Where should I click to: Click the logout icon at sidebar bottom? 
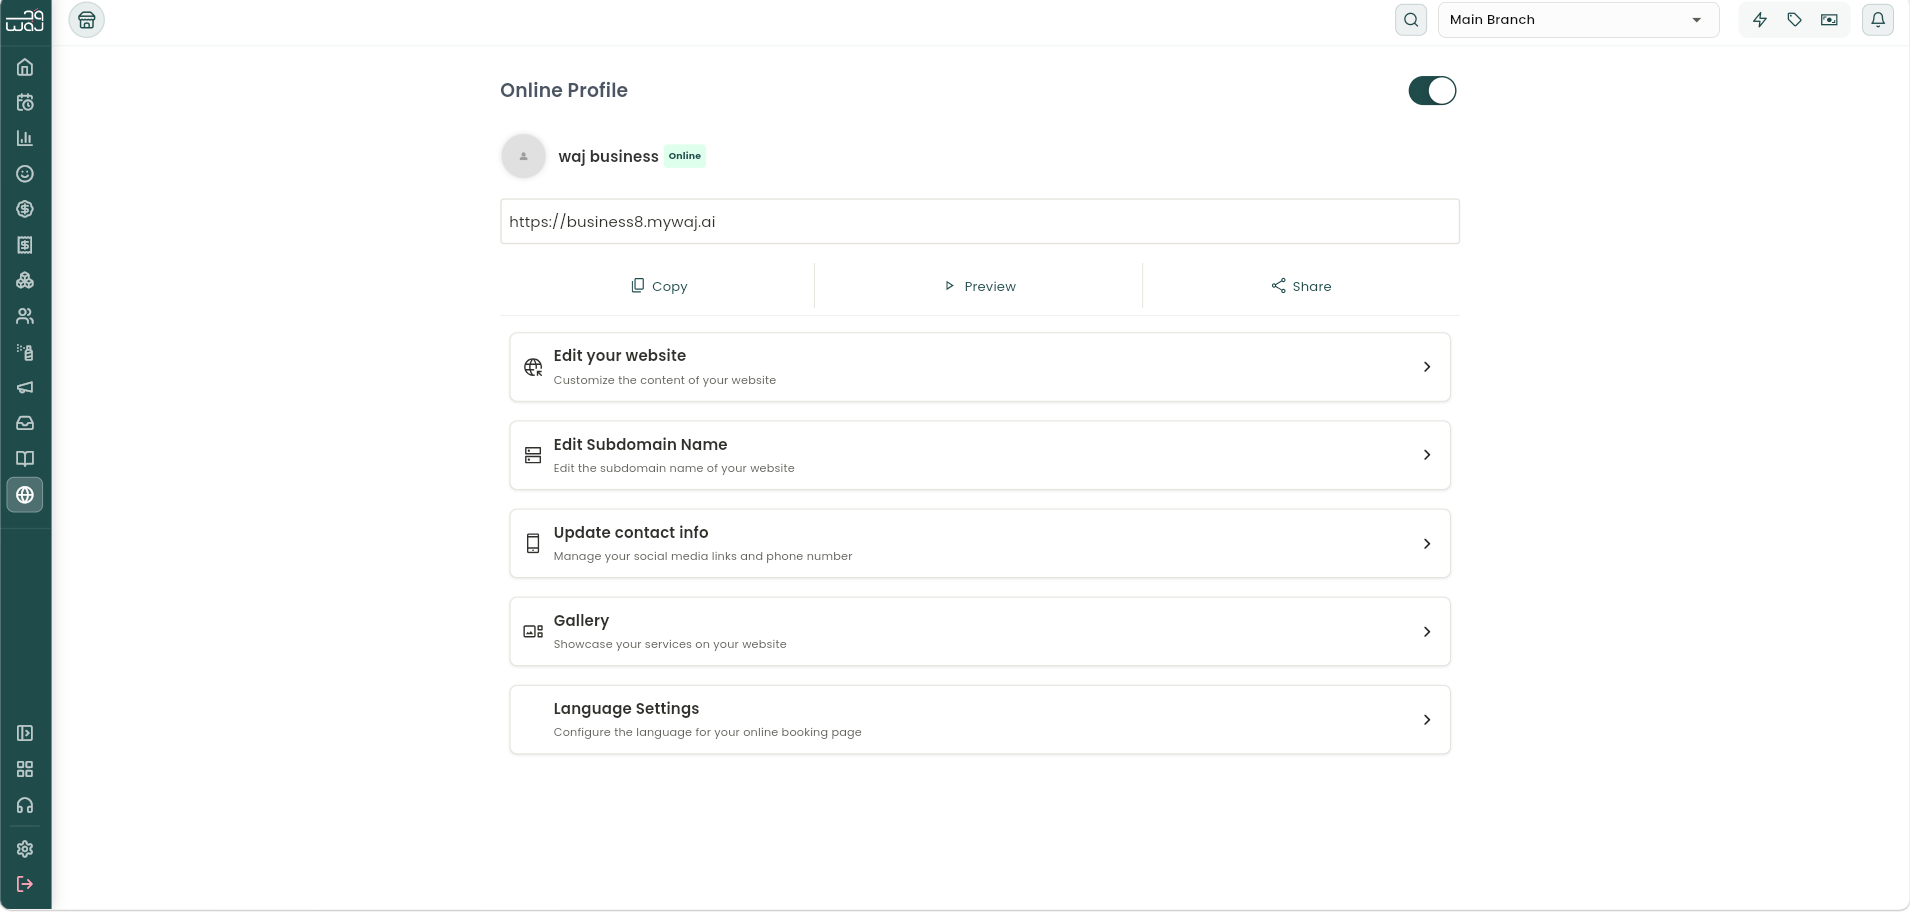coord(25,884)
